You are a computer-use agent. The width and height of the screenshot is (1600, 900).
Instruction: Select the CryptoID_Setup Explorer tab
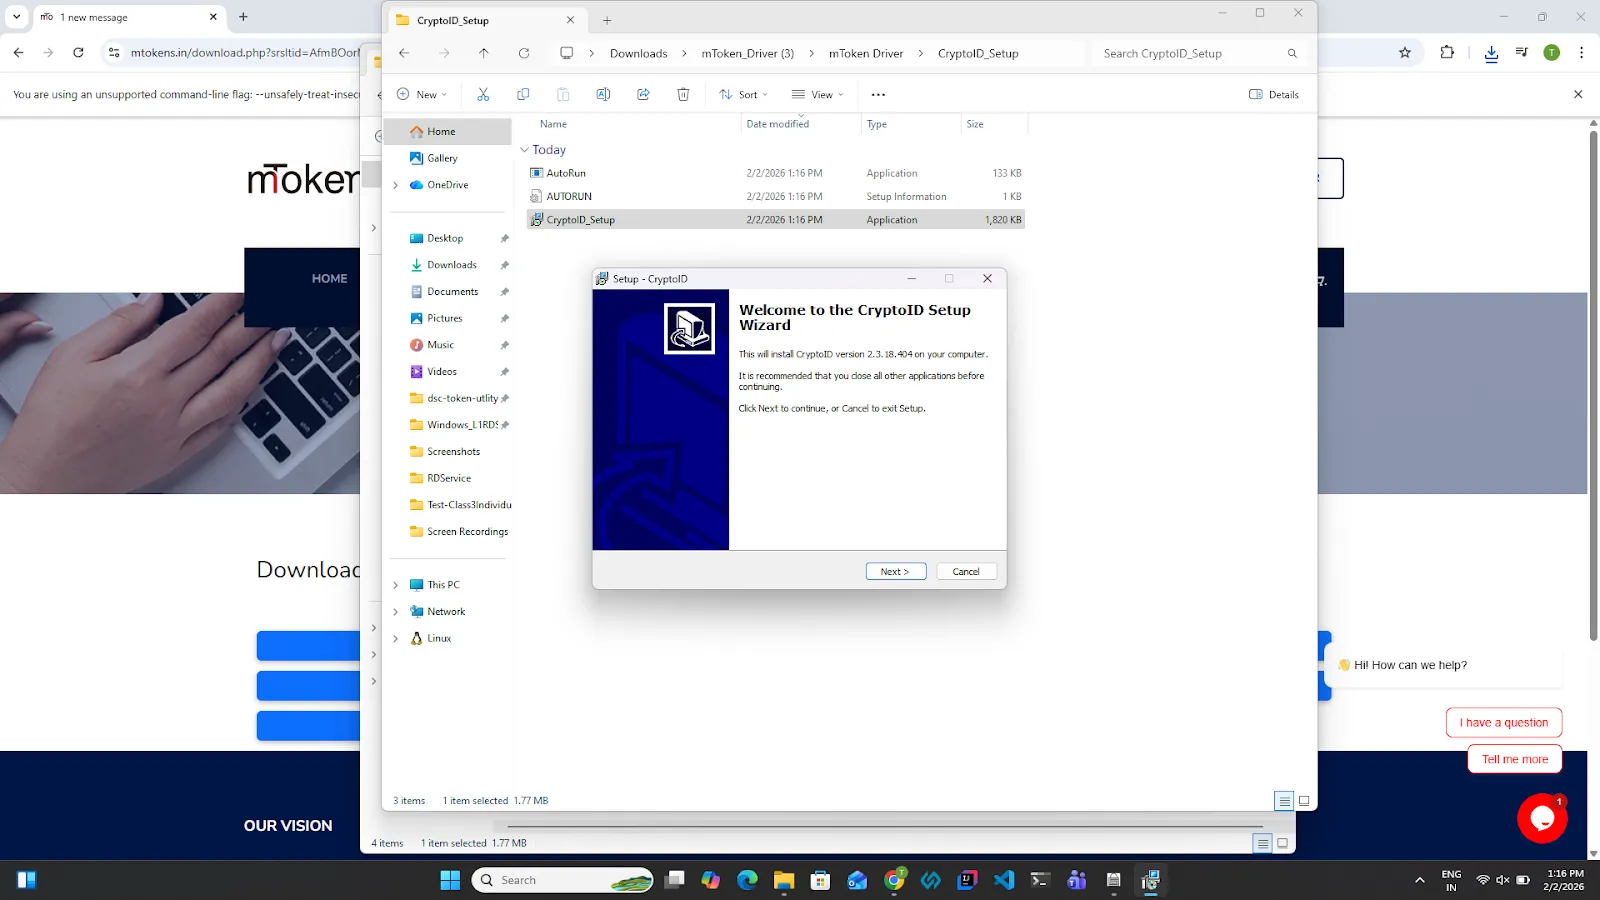point(484,20)
